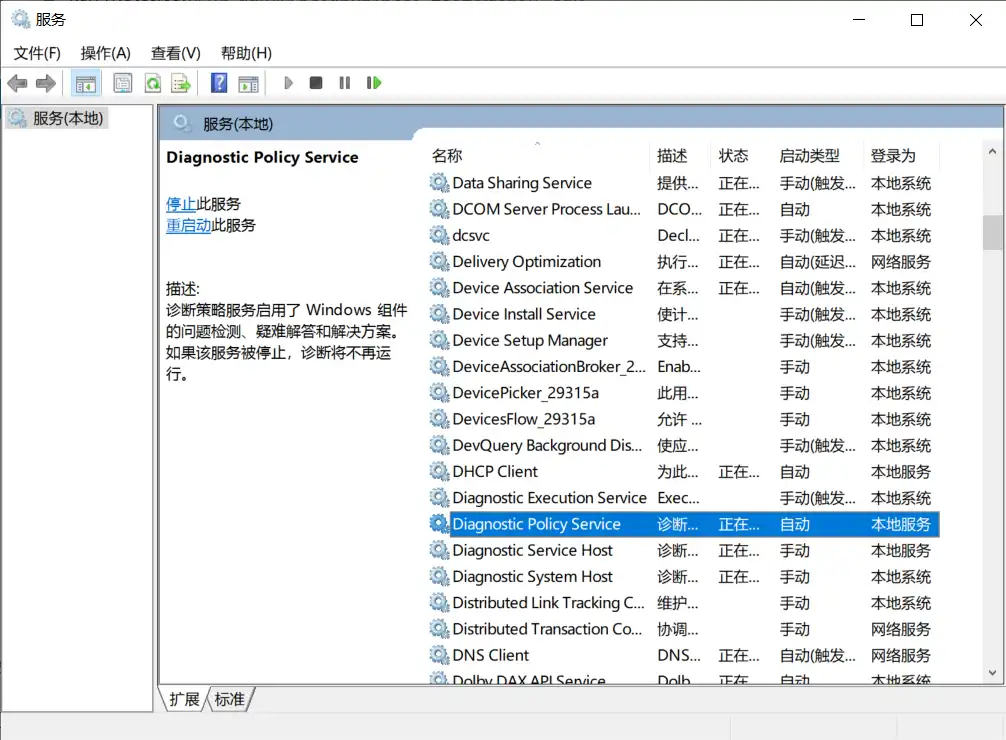Click the 停止 link to stop service
This screenshot has height=740, width=1006.
pyautogui.click(x=181, y=204)
